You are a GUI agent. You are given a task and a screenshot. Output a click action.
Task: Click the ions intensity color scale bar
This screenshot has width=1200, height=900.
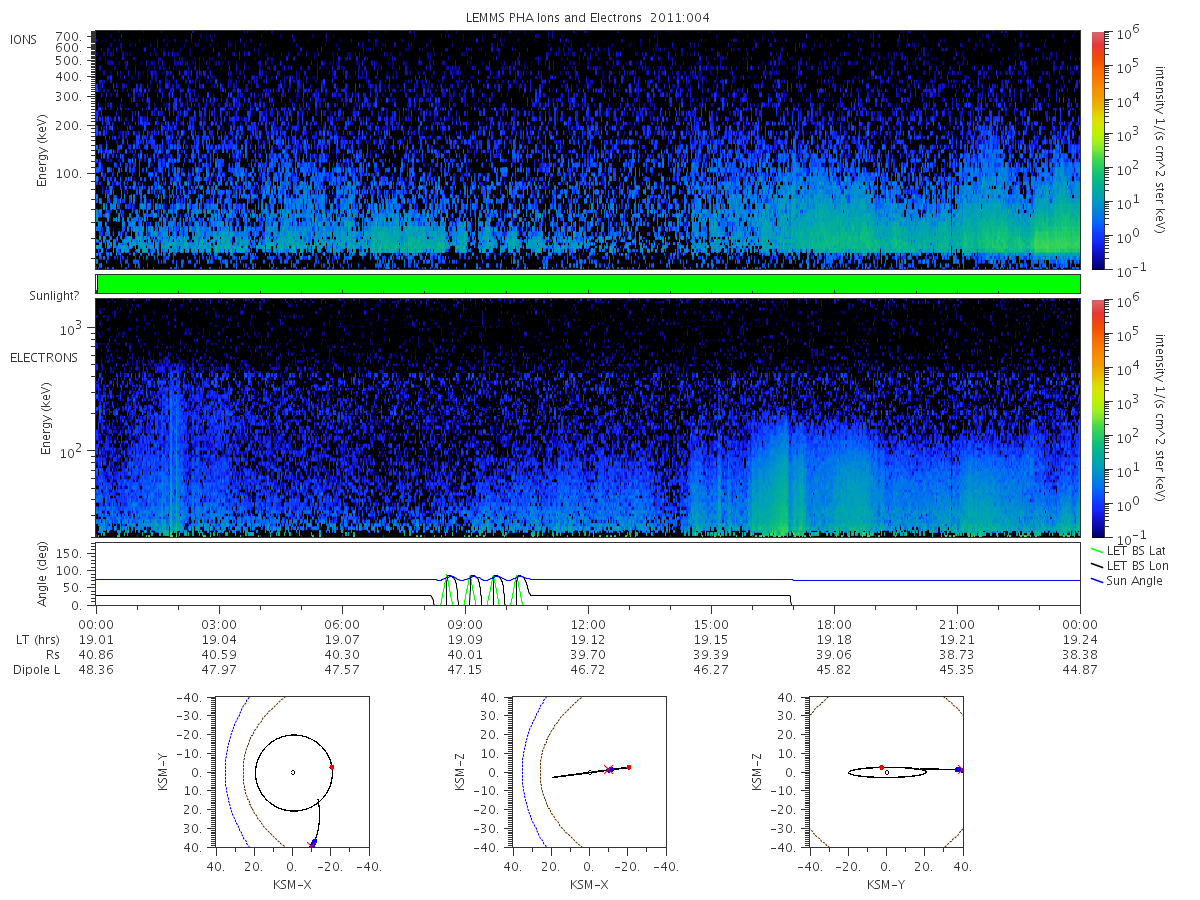(1097, 150)
